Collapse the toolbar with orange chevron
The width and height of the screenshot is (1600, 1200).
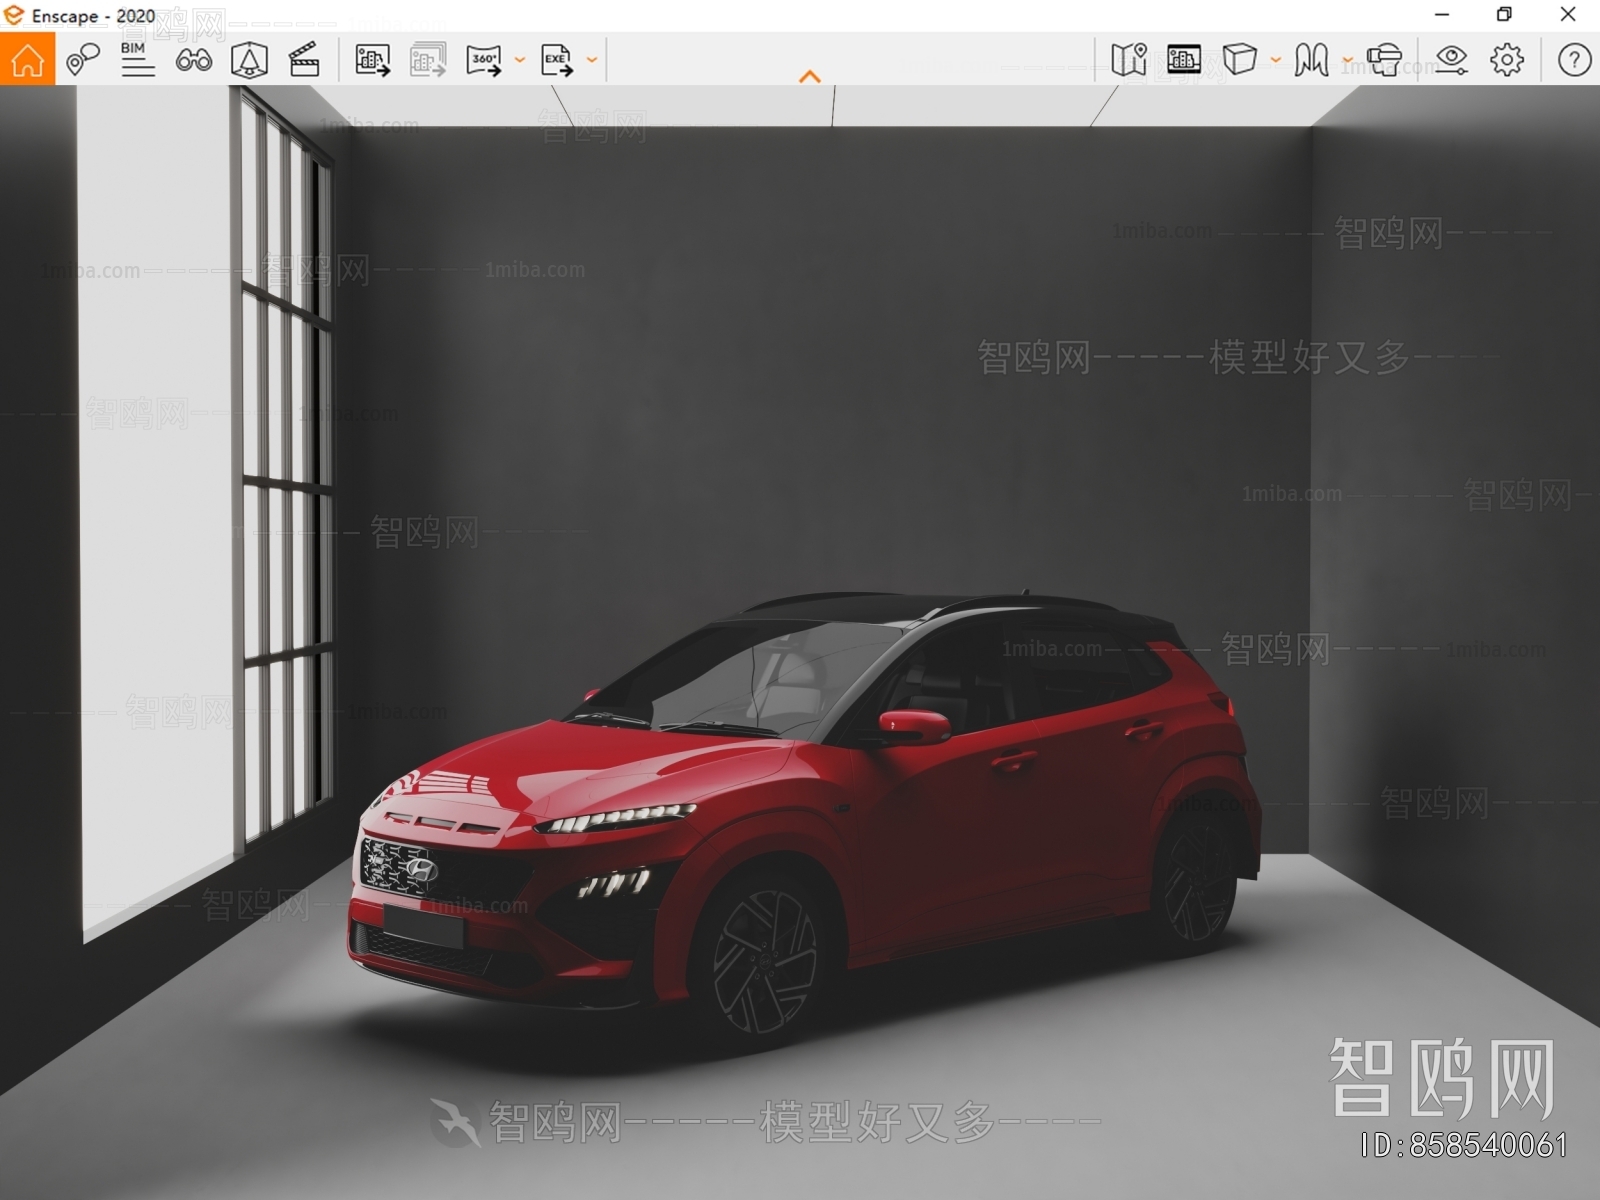pos(810,76)
